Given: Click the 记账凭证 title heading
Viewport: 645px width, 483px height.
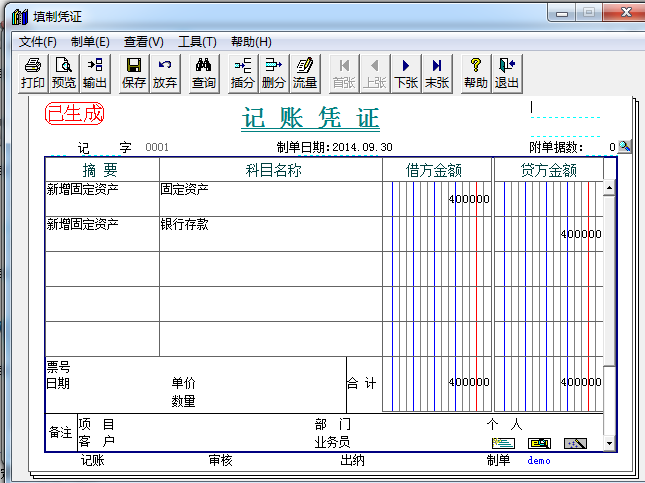Looking at the screenshot, I should (x=311, y=118).
